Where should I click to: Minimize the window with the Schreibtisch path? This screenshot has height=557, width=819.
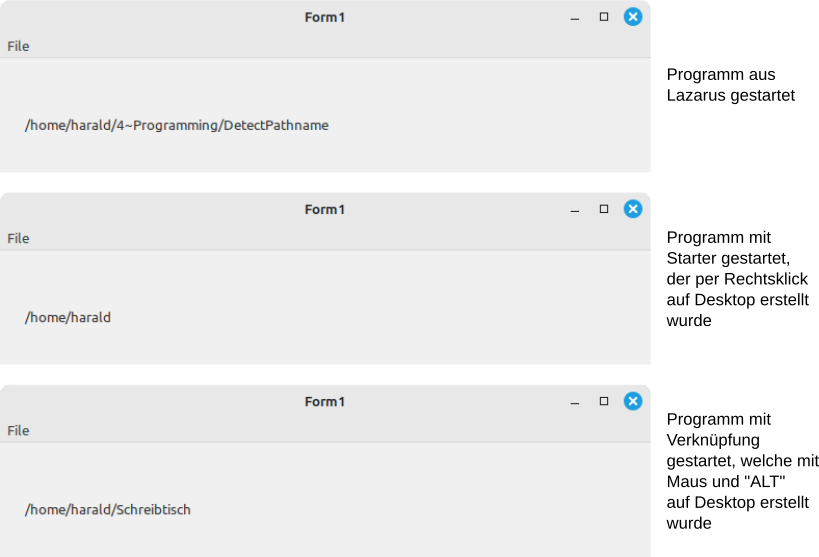[575, 402]
